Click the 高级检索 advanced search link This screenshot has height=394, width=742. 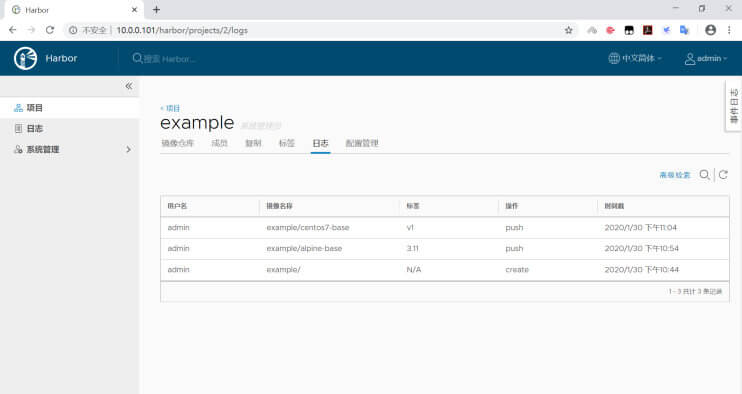675,175
